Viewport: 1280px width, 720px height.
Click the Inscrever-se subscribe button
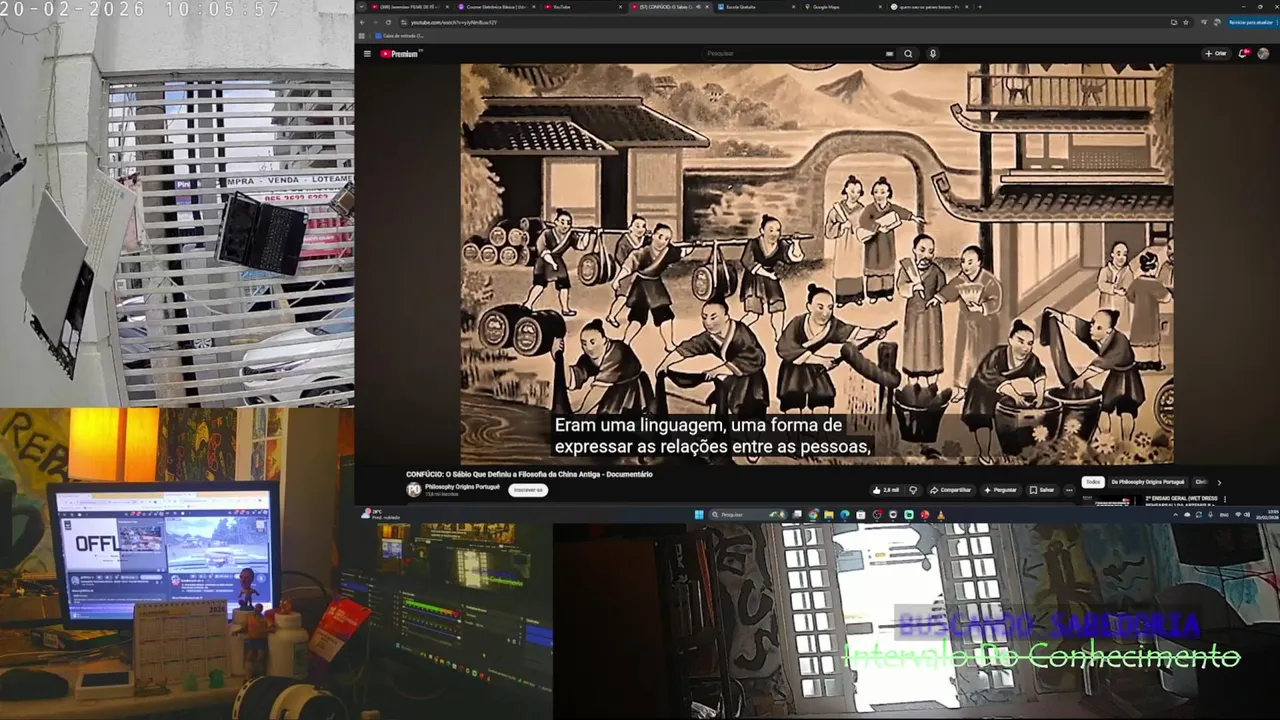coord(527,490)
